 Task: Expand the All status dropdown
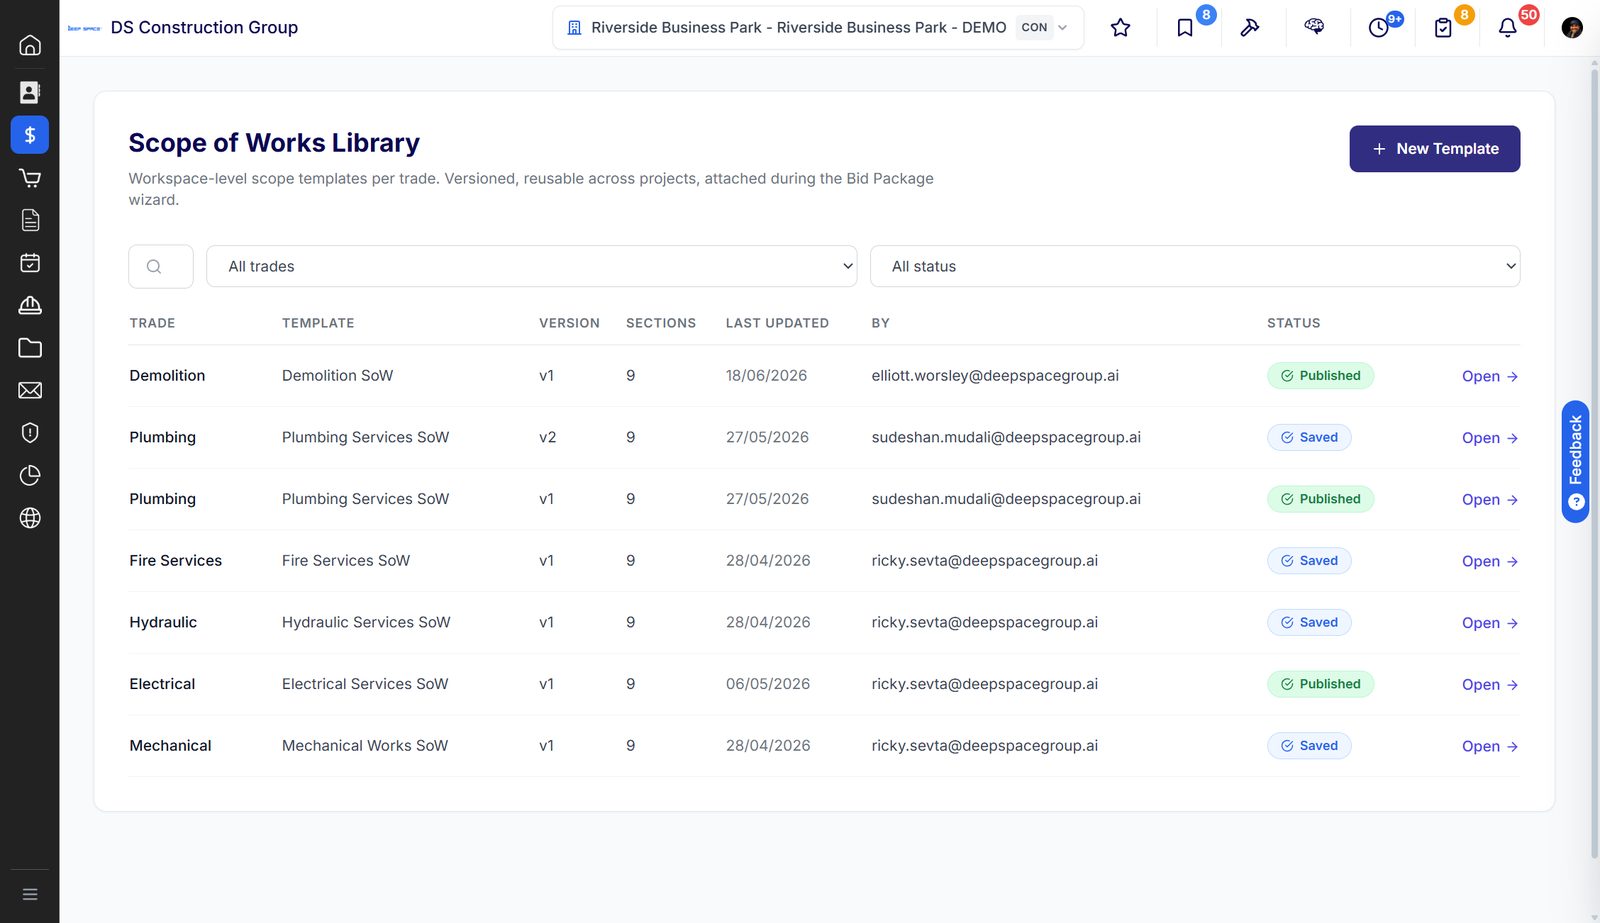pyautogui.click(x=1195, y=266)
